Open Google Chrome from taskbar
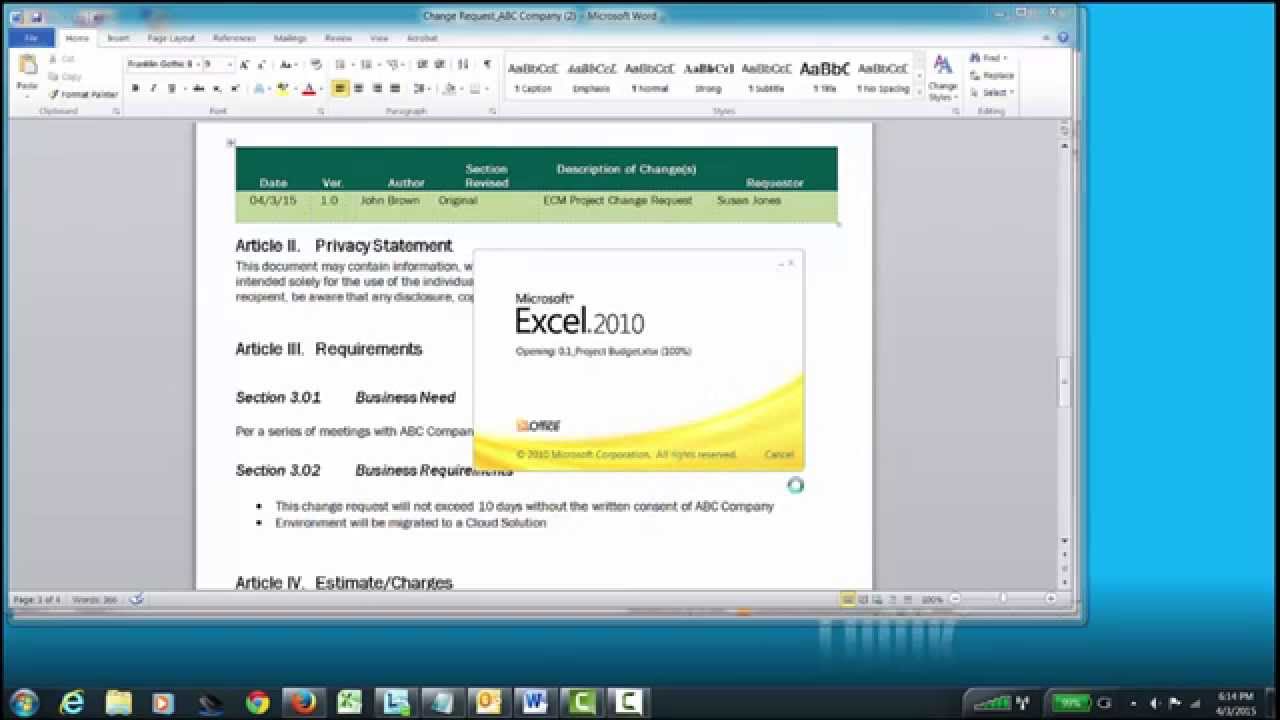Screen dimensions: 1280x720 257,703
